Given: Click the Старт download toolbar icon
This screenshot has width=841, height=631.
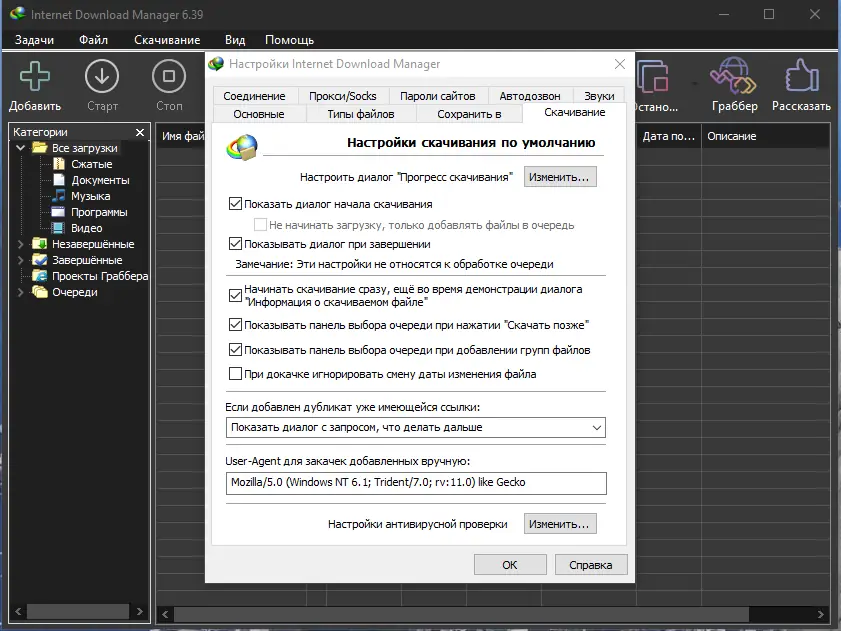Looking at the screenshot, I should [x=102, y=76].
